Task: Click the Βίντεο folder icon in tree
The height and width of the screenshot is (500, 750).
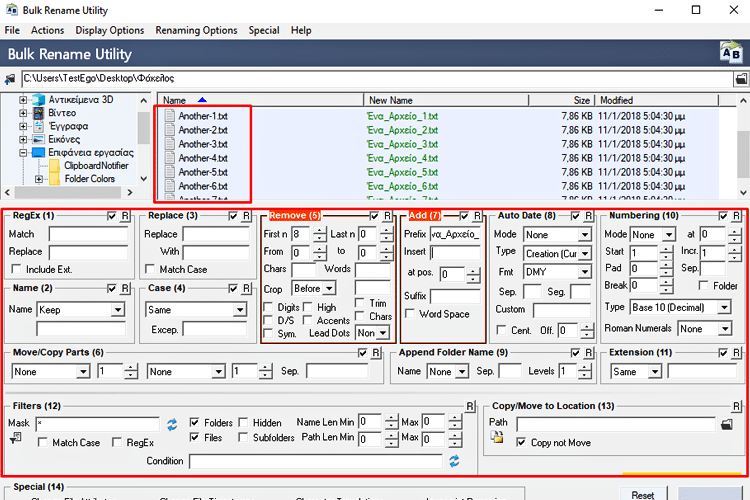Action: click(38, 113)
